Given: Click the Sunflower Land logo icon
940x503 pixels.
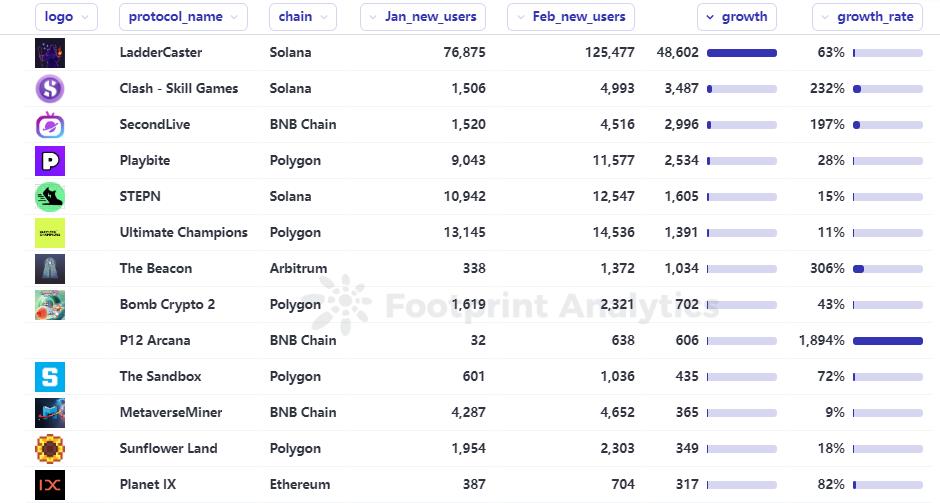Looking at the screenshot, I should [x=49, y=449].
